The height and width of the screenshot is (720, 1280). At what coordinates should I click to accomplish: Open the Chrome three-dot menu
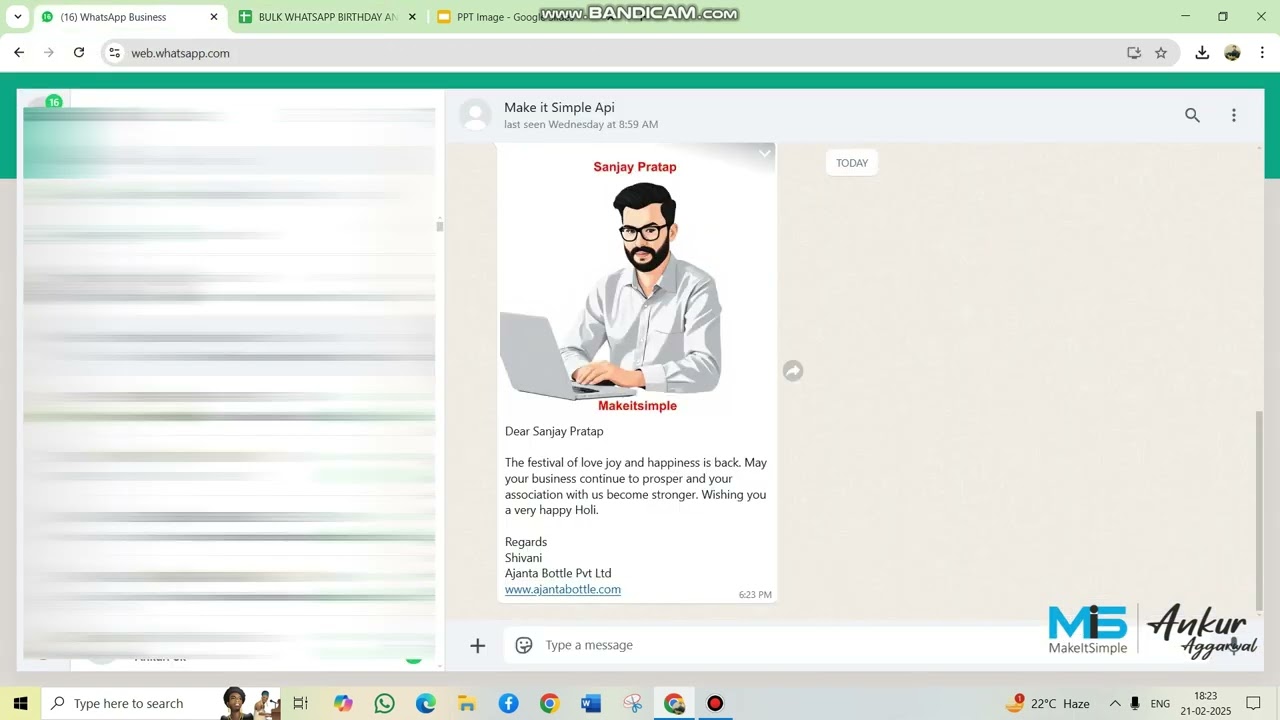(1262, 53)
